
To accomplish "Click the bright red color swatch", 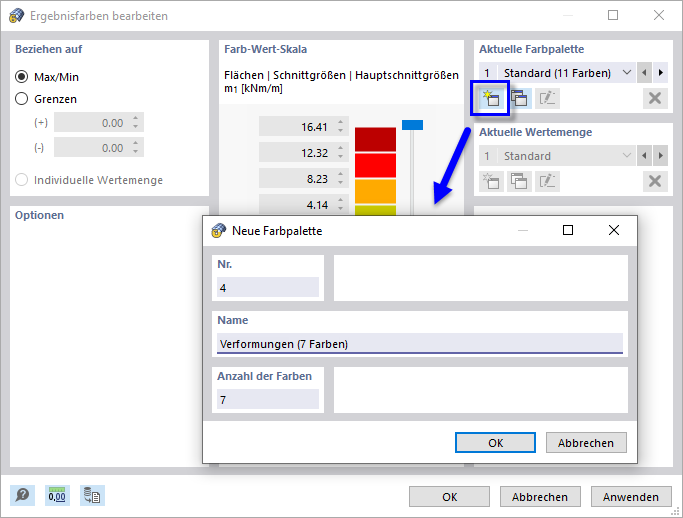I will pos(375,166).
